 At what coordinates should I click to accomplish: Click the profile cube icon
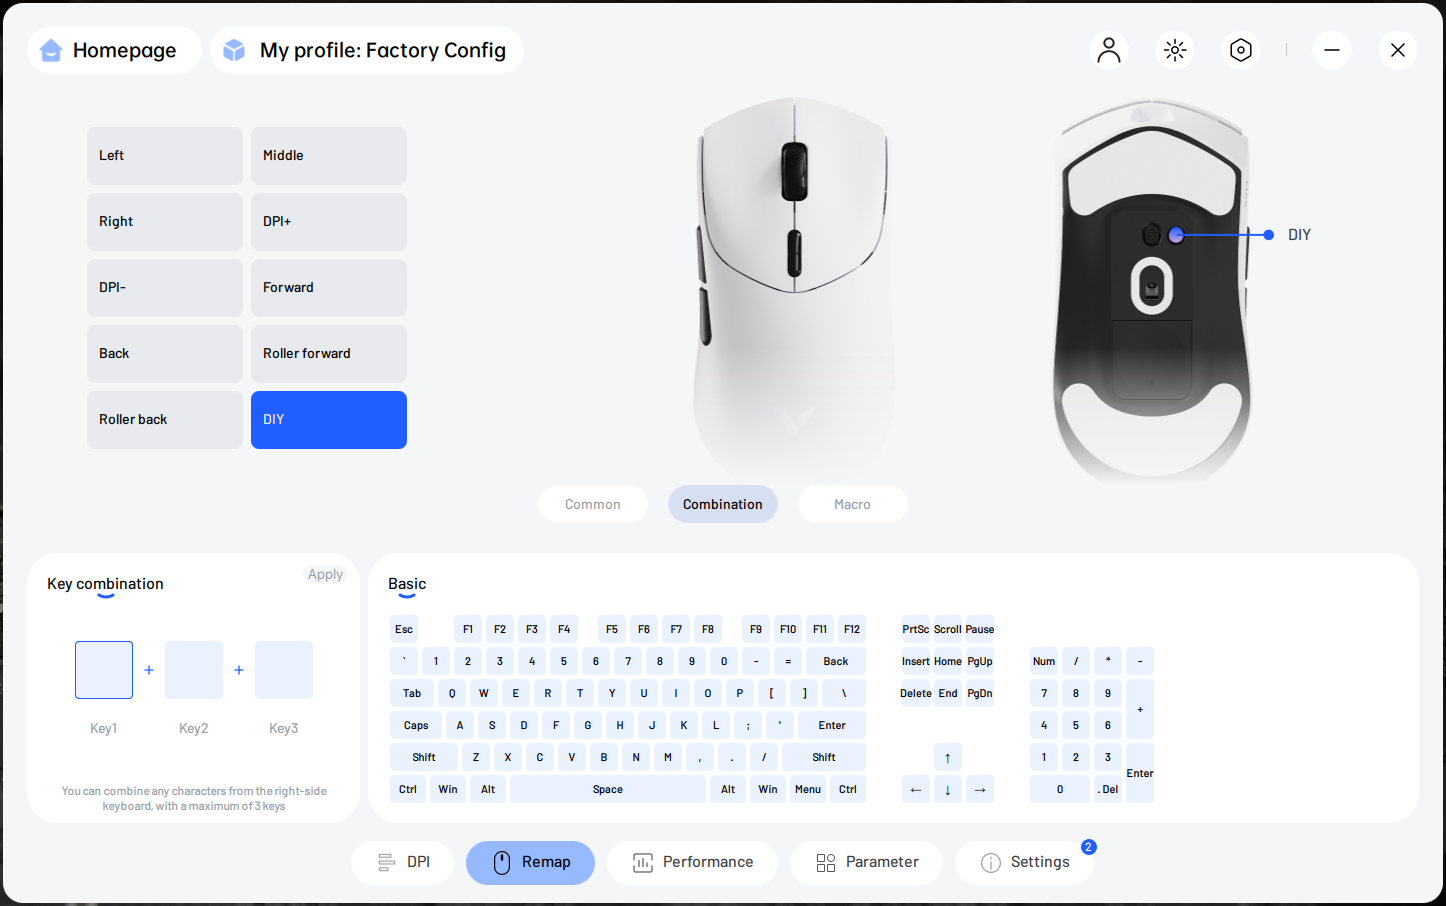coord(234,50)
